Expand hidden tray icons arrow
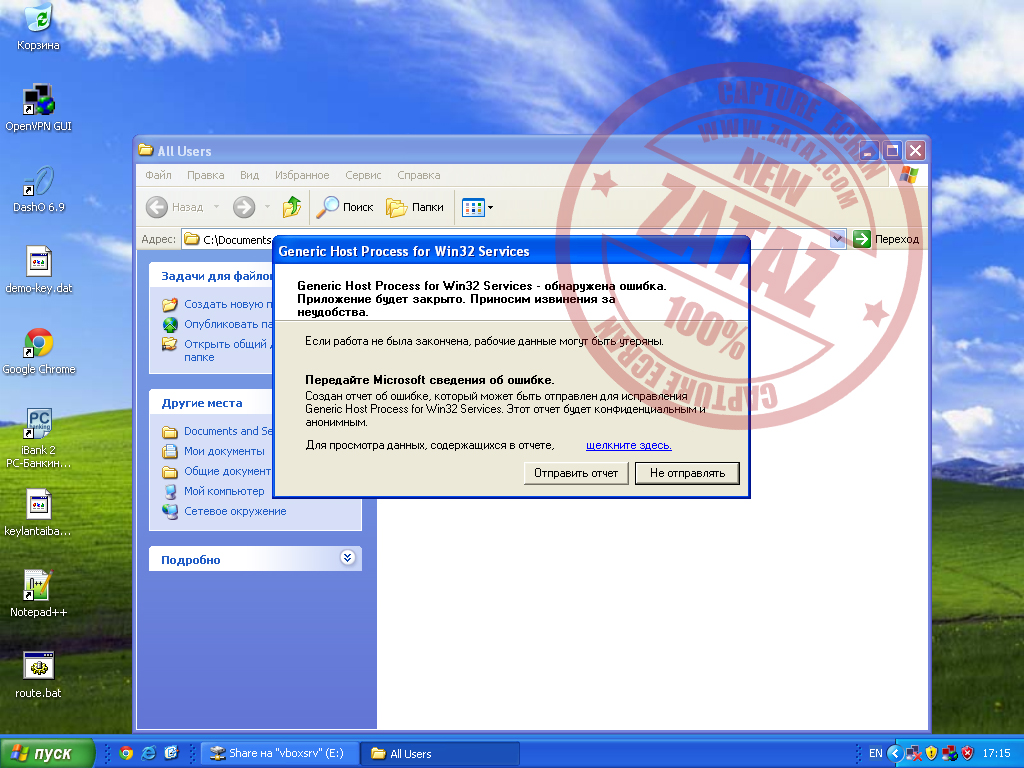The image size is (1024, 768). click(x=895, y=754)
